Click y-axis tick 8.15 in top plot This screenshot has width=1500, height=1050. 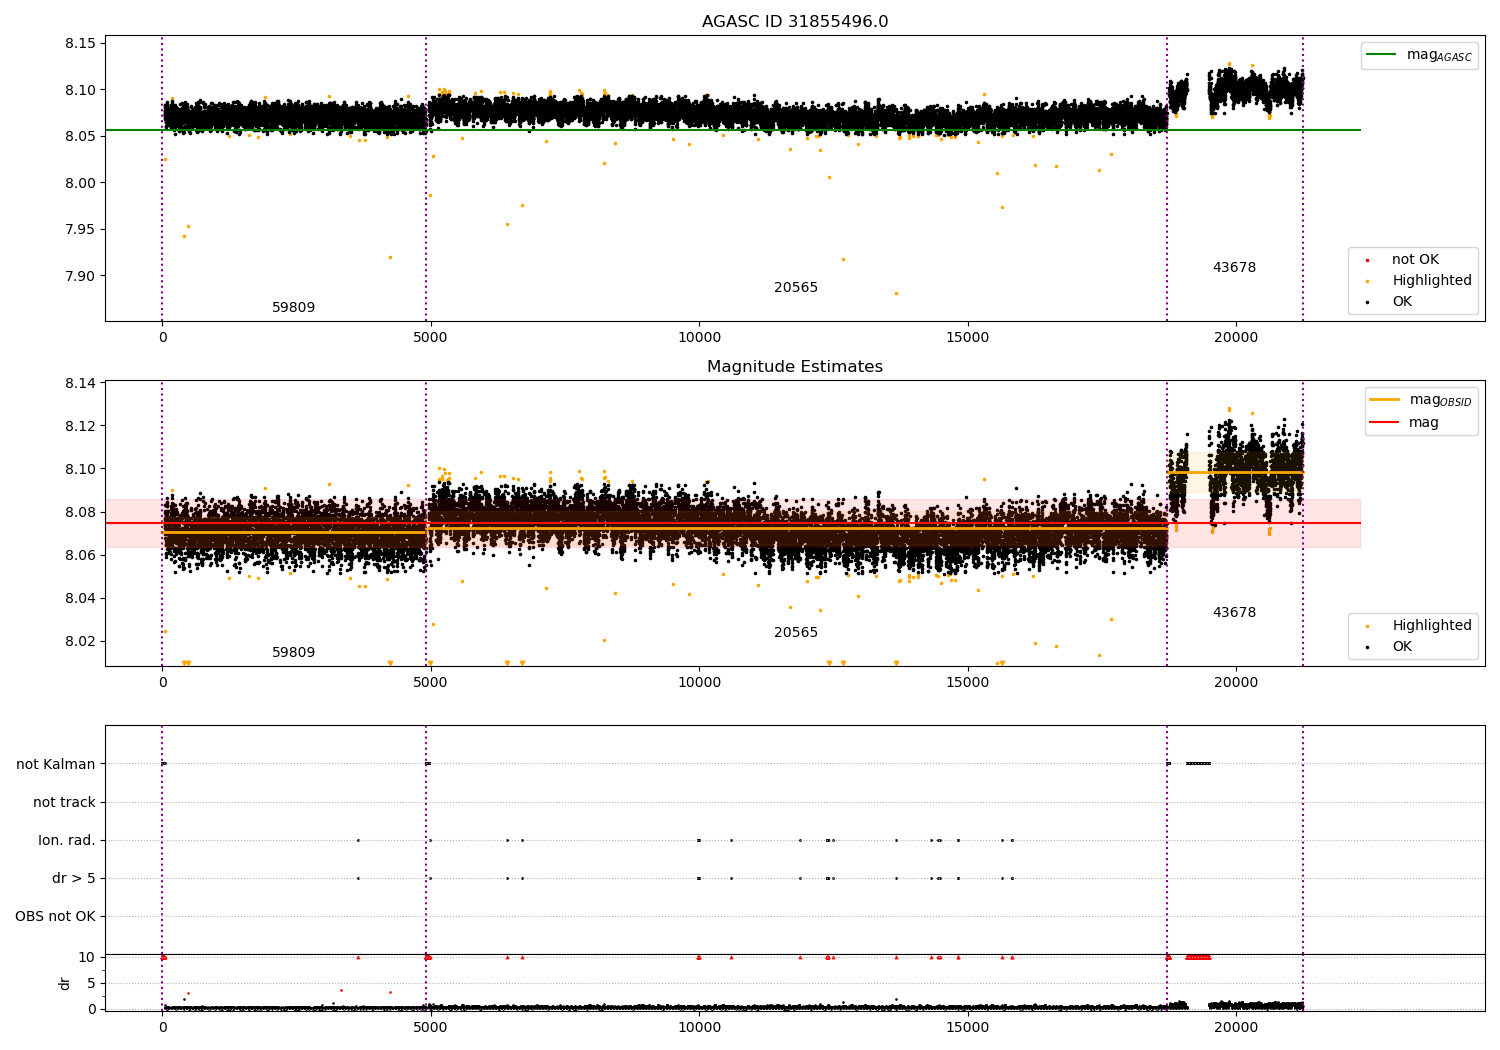(x=81, y=44)
